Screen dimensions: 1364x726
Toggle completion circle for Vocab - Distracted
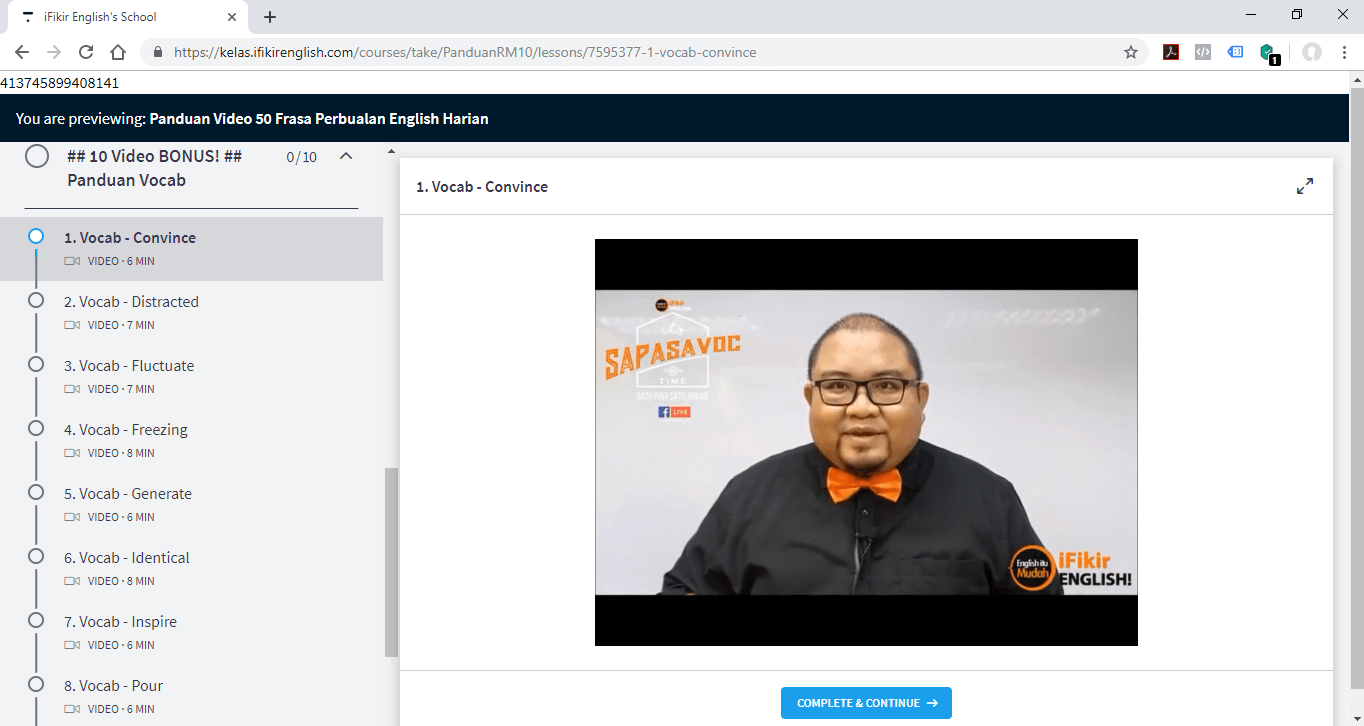(36, 300)
